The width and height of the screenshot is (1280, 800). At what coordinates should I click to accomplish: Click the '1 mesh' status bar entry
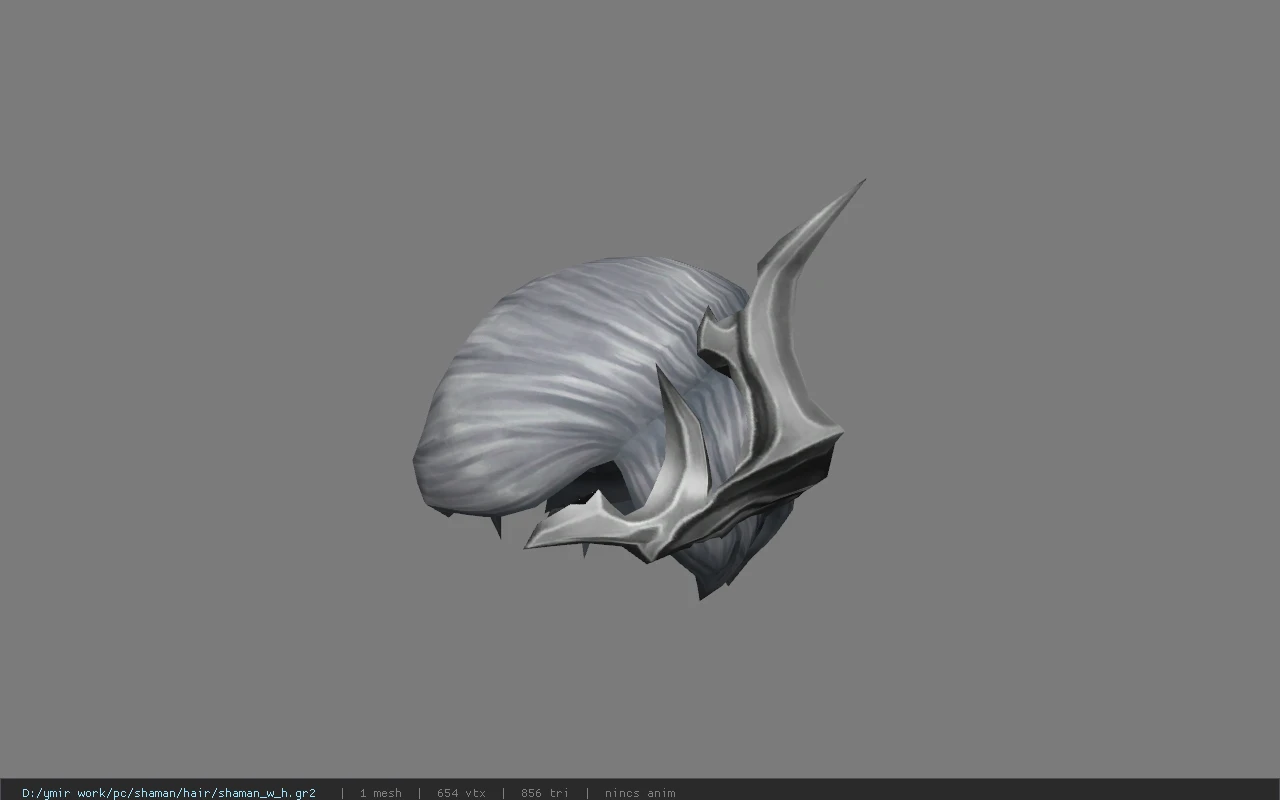click(x=380, y=793)
